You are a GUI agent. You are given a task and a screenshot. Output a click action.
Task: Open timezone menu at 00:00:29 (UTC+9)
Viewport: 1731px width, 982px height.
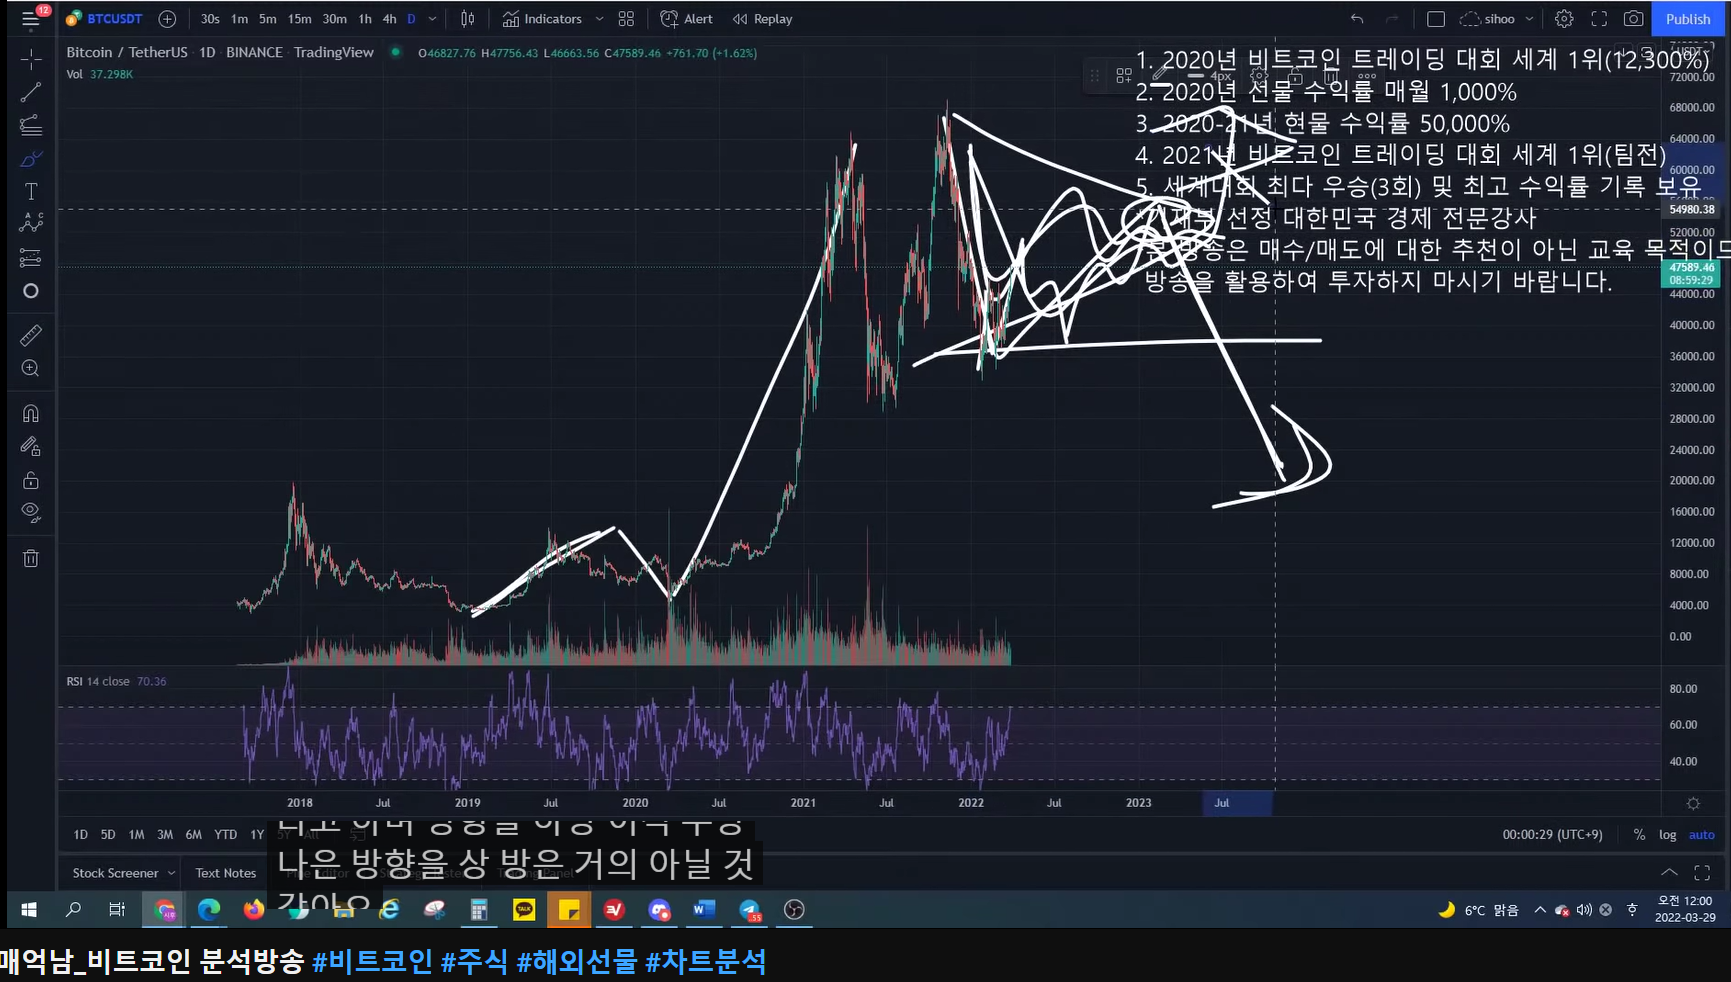click(1552, 834)
